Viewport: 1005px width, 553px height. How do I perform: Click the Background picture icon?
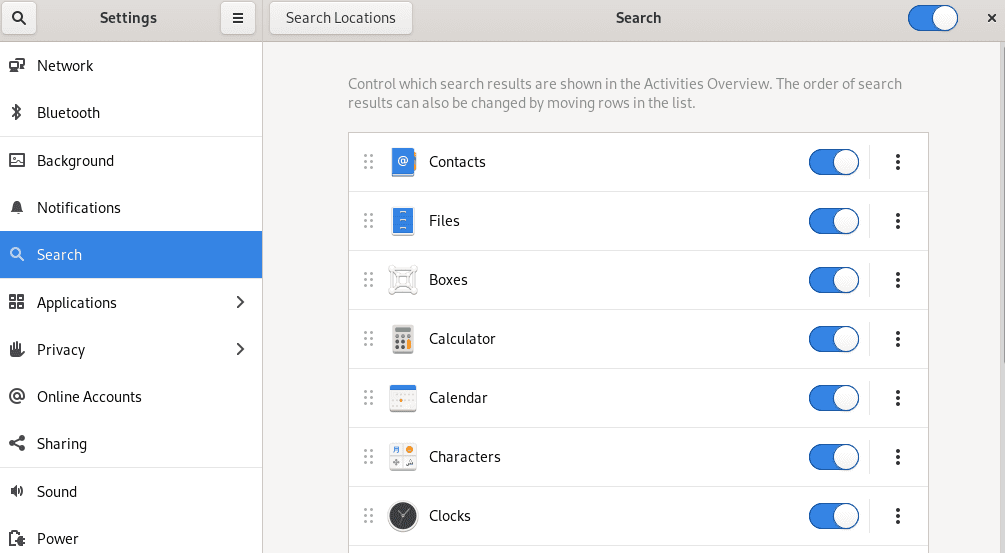pyautogui.click(x=17, y=160)
